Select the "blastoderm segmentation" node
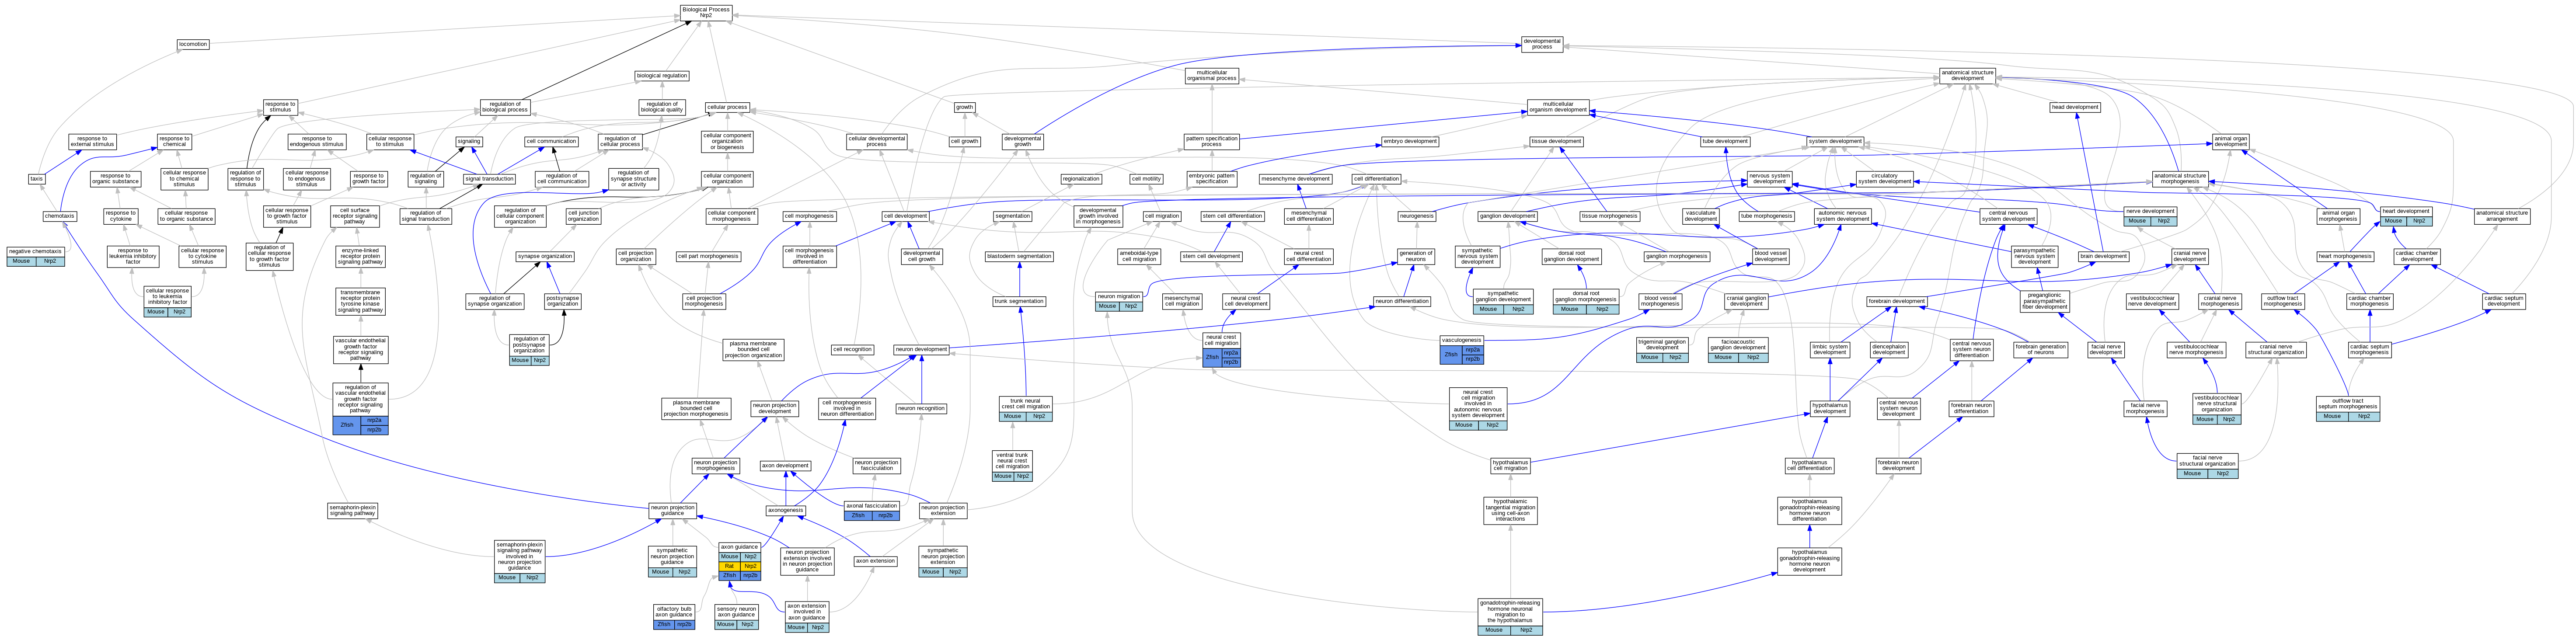This screenshot has width=2576, height=640. click(x=1019, y=256)
